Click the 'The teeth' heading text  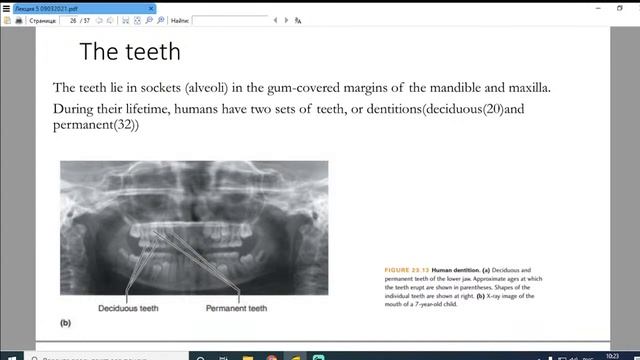click(130, 52)
